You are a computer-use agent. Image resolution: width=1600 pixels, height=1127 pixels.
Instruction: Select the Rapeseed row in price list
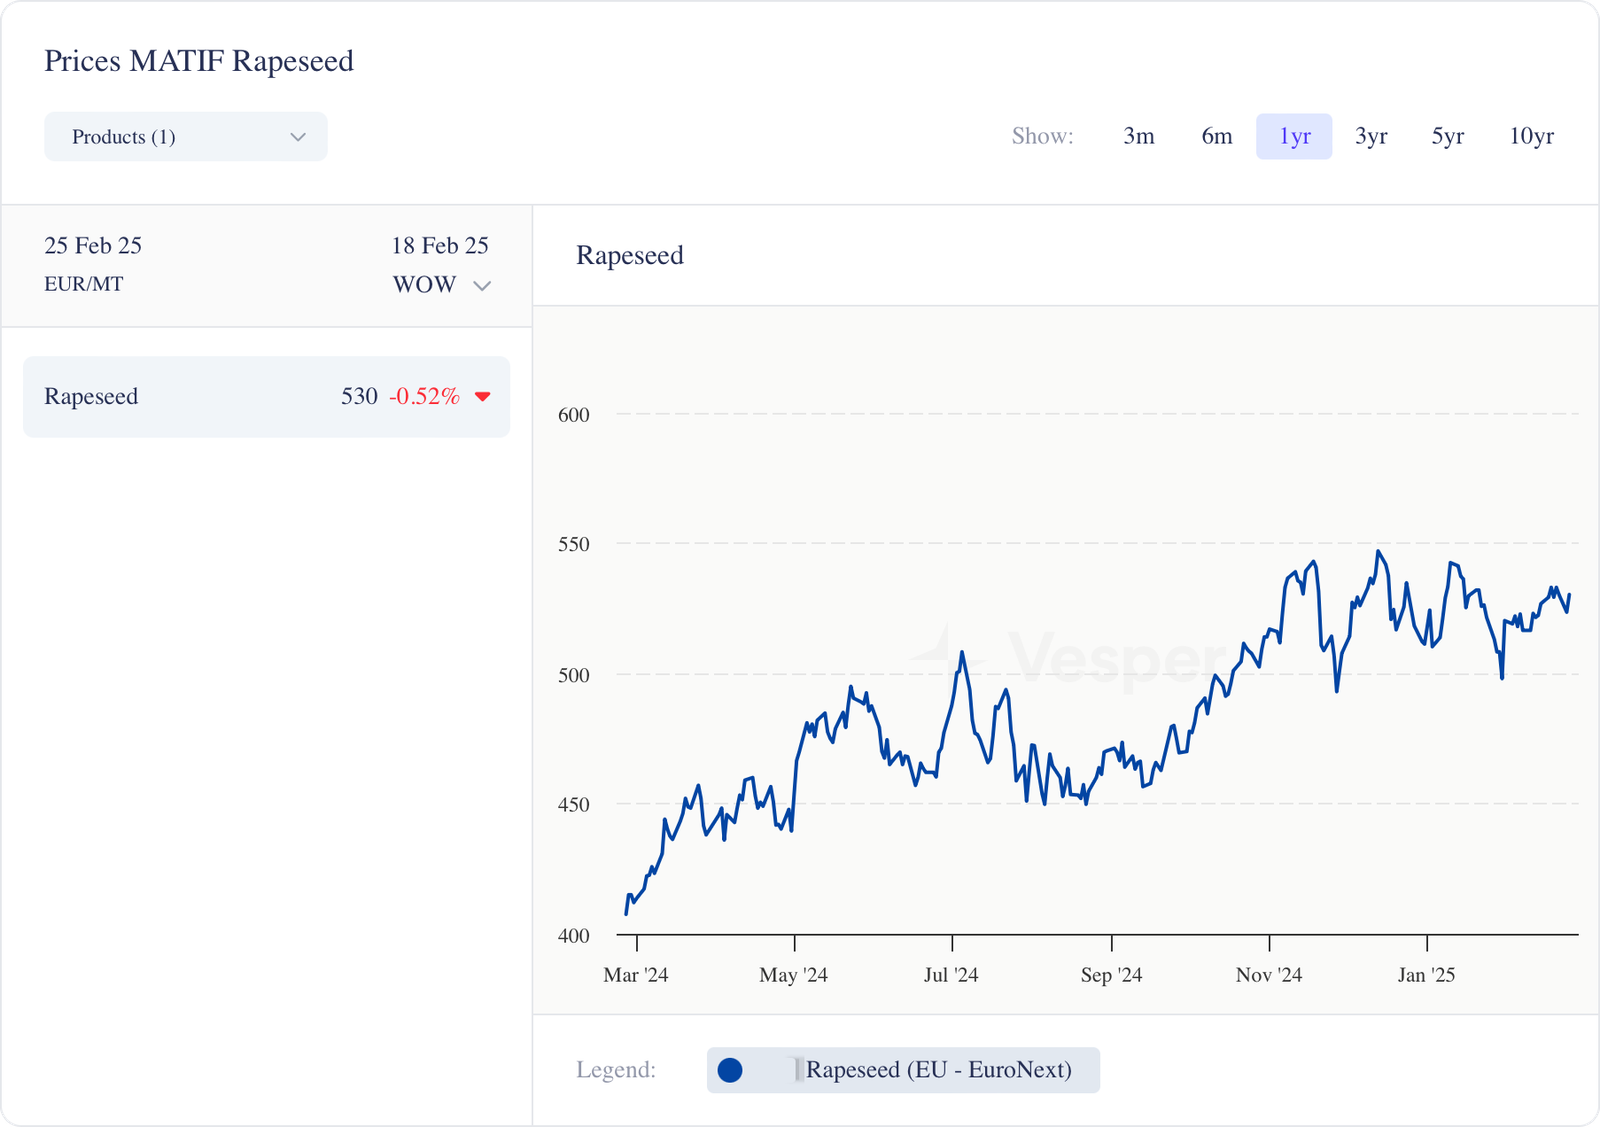(266, 397)
